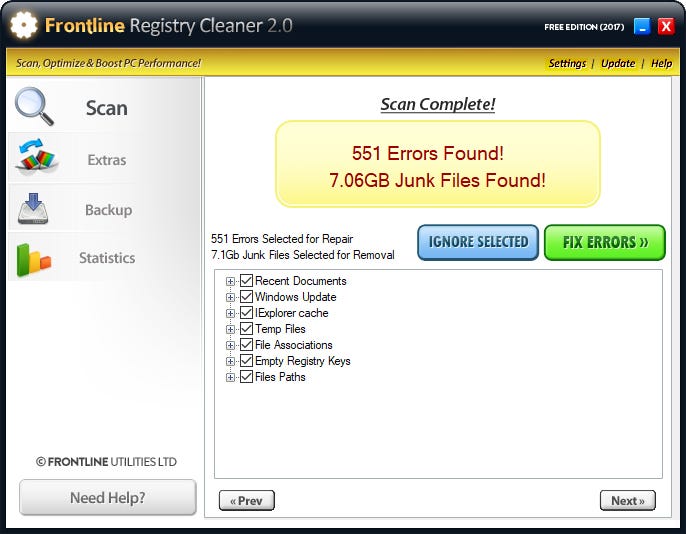Click the '551 Errors Found!' text
Viewport: 686px width, 534px height.
428,154
